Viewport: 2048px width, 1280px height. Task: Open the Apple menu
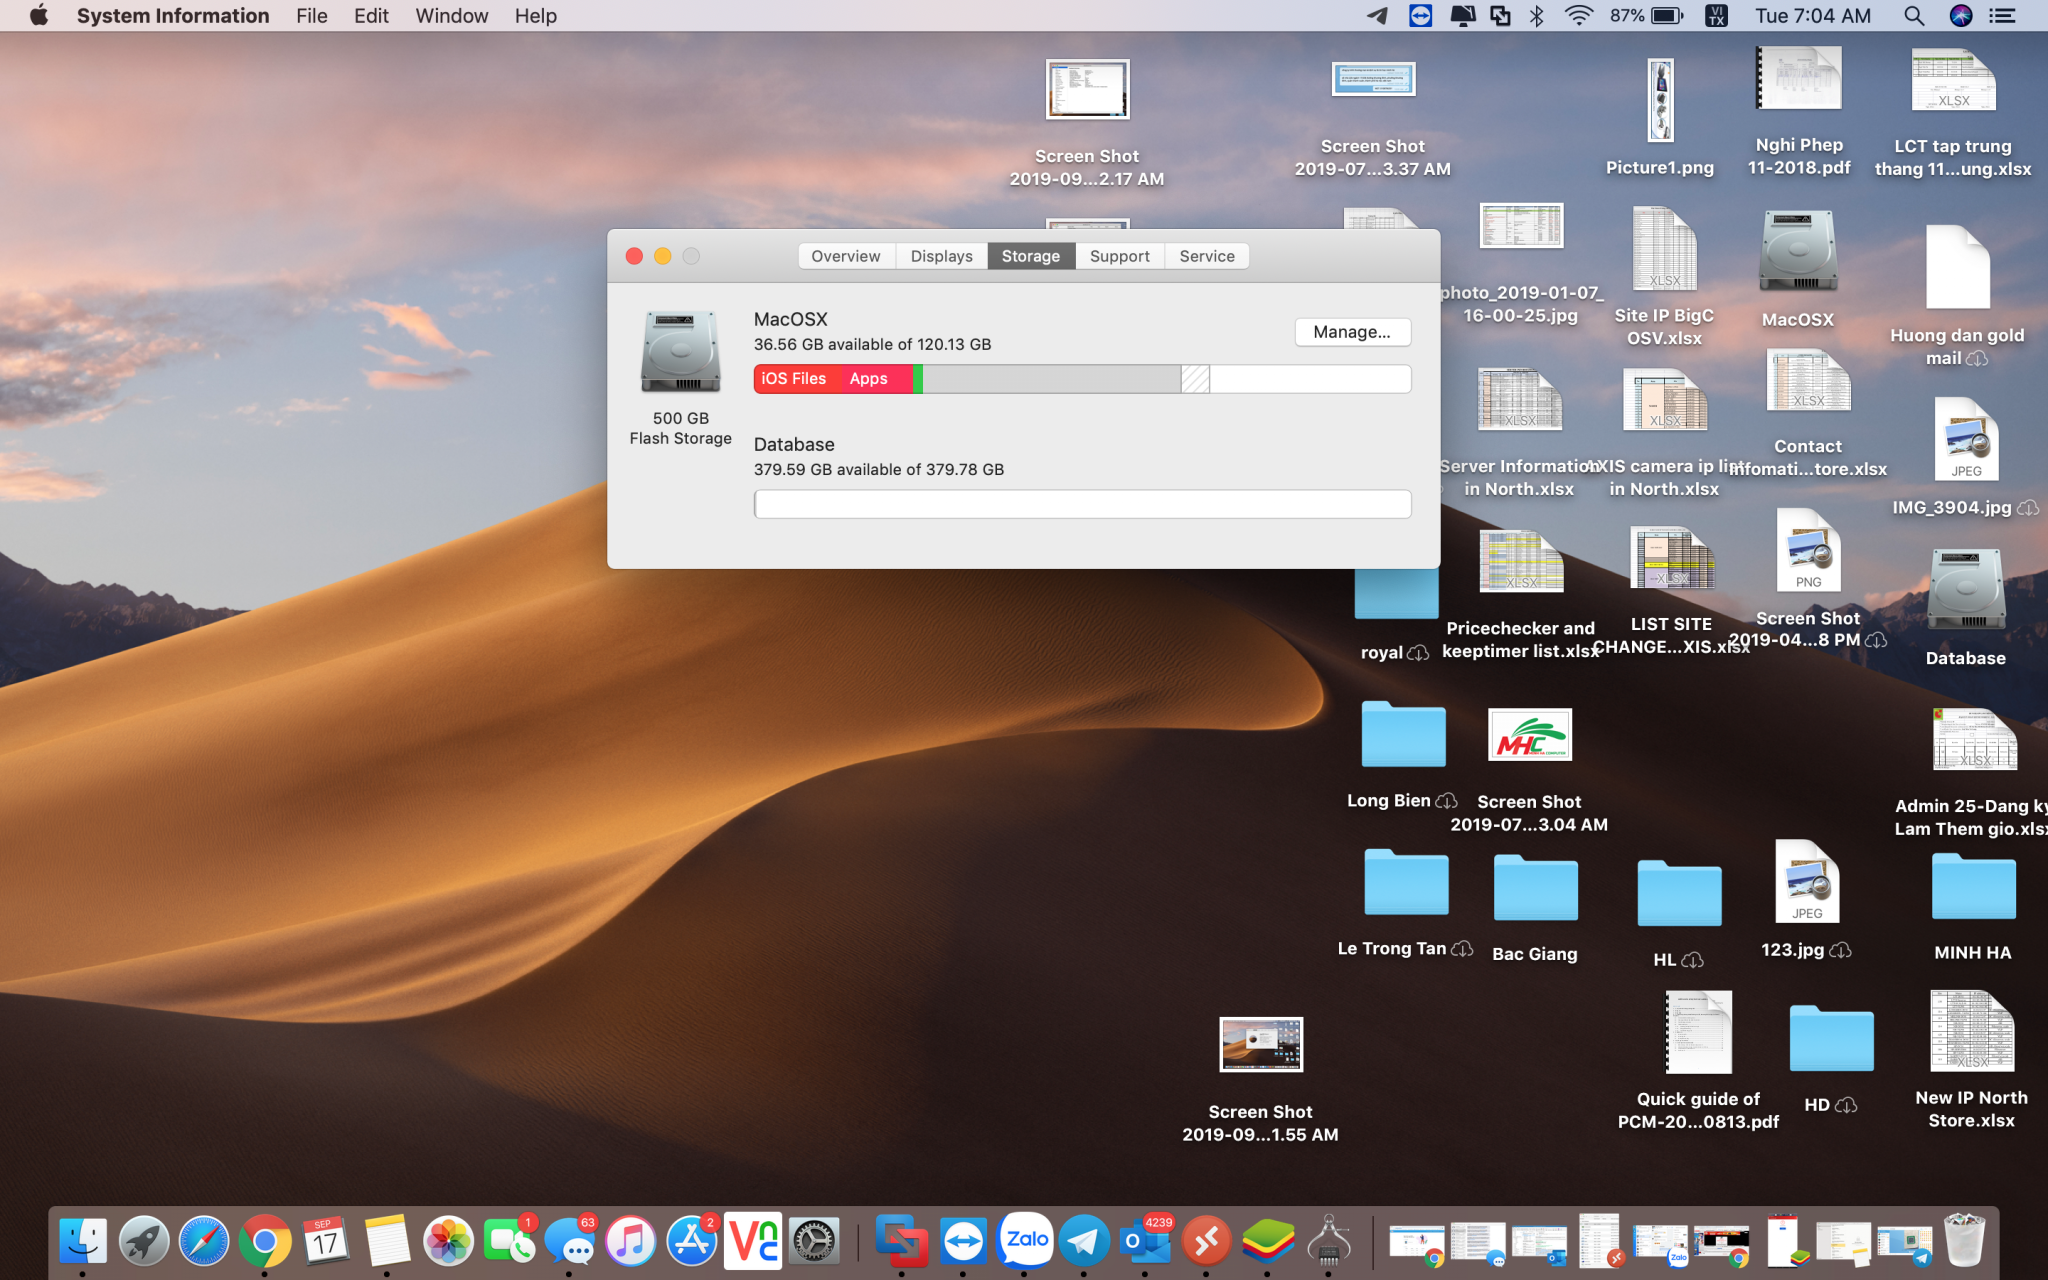pyautogui.click(x=39, y=16)
